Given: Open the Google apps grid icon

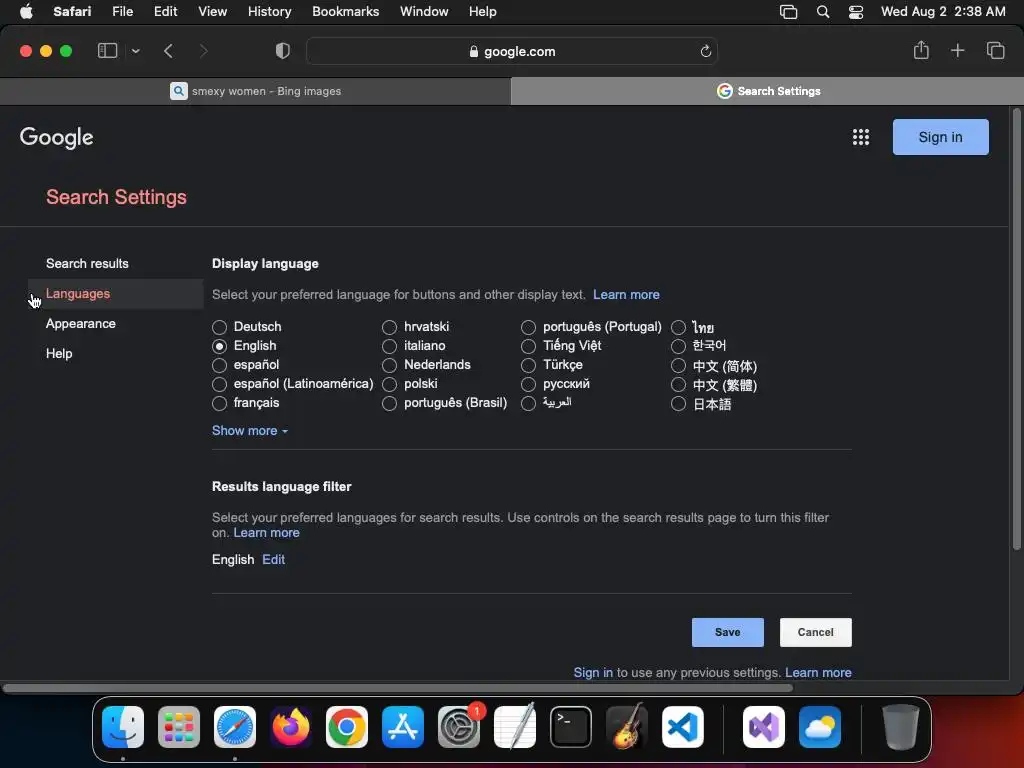Looking at the screenshot, I should pyautogui.click(x=861, y=137).
